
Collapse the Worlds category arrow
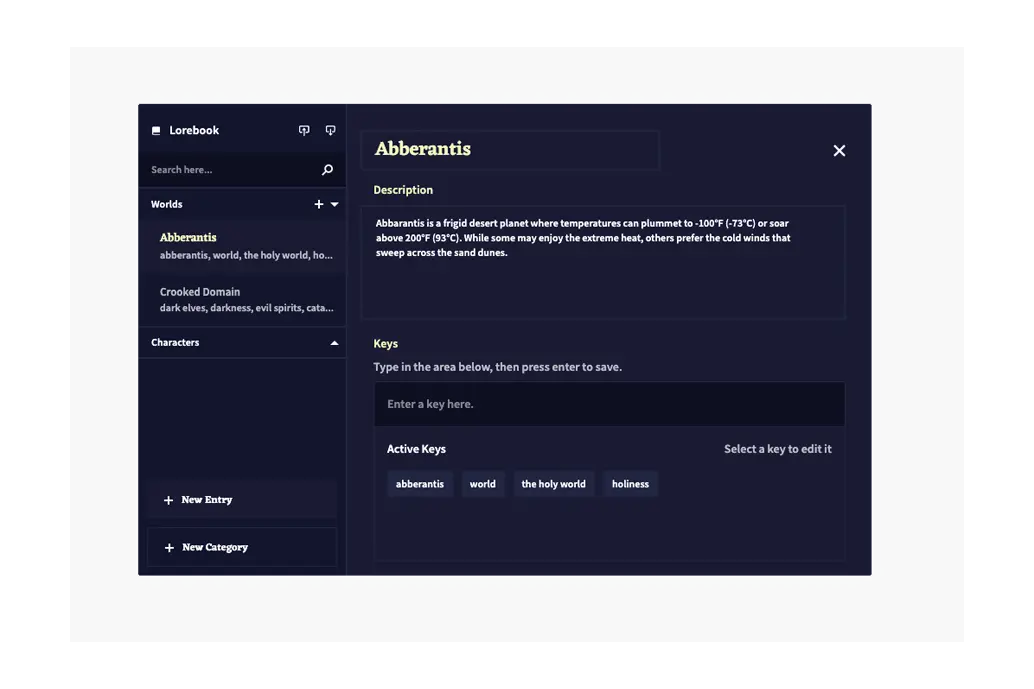tap(335, 204)
